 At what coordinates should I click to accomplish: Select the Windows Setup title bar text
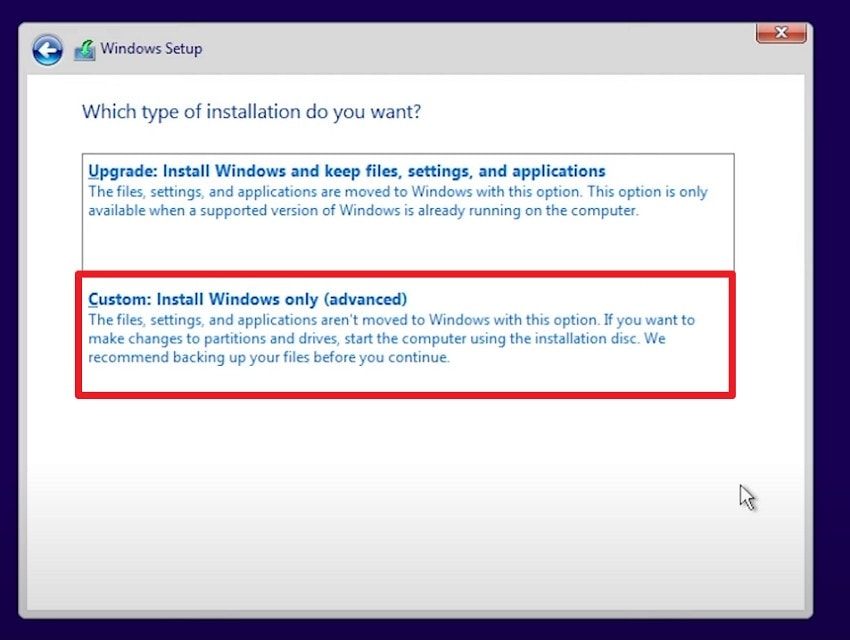(x=151, y=48)
